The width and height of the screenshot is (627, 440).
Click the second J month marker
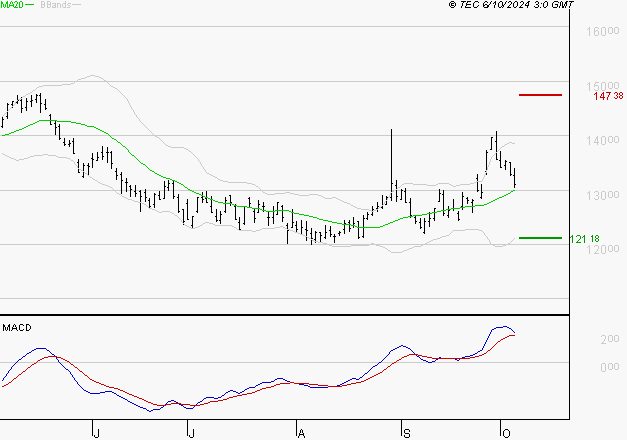pos(192,434)
